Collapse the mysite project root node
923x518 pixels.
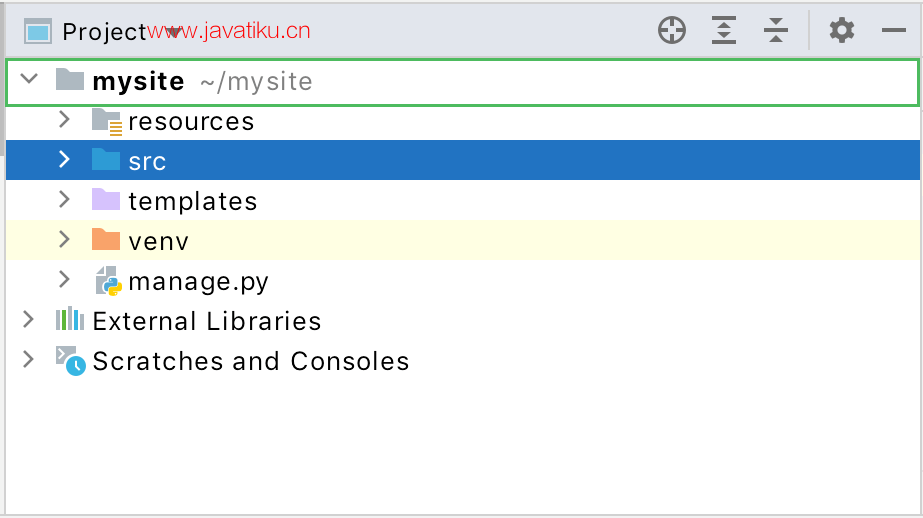(x=28, y=79)
